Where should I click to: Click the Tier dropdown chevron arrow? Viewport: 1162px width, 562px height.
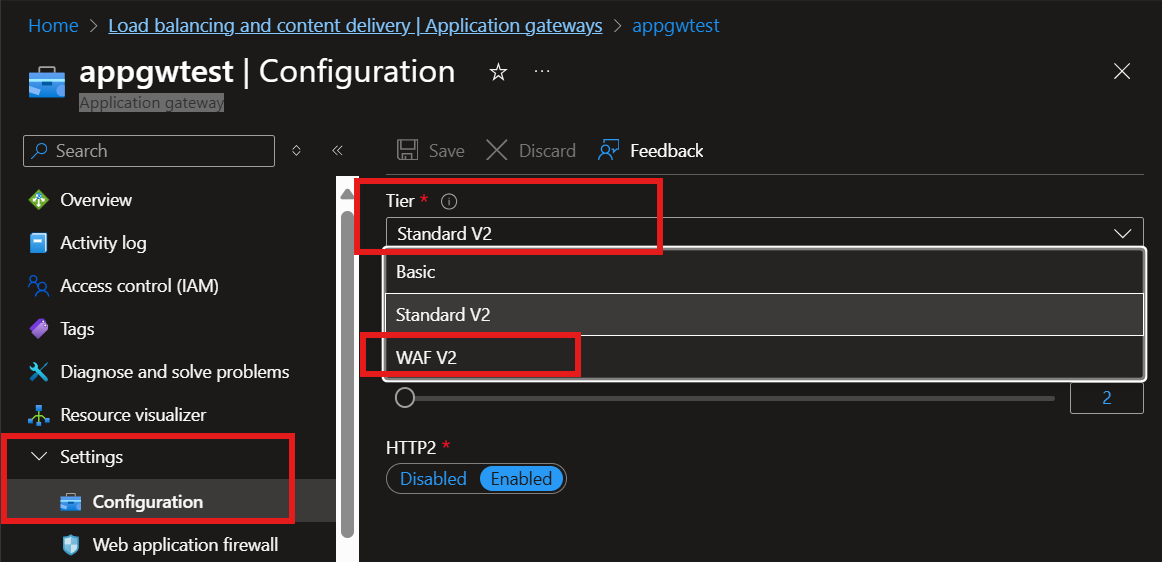(1122, 234)
